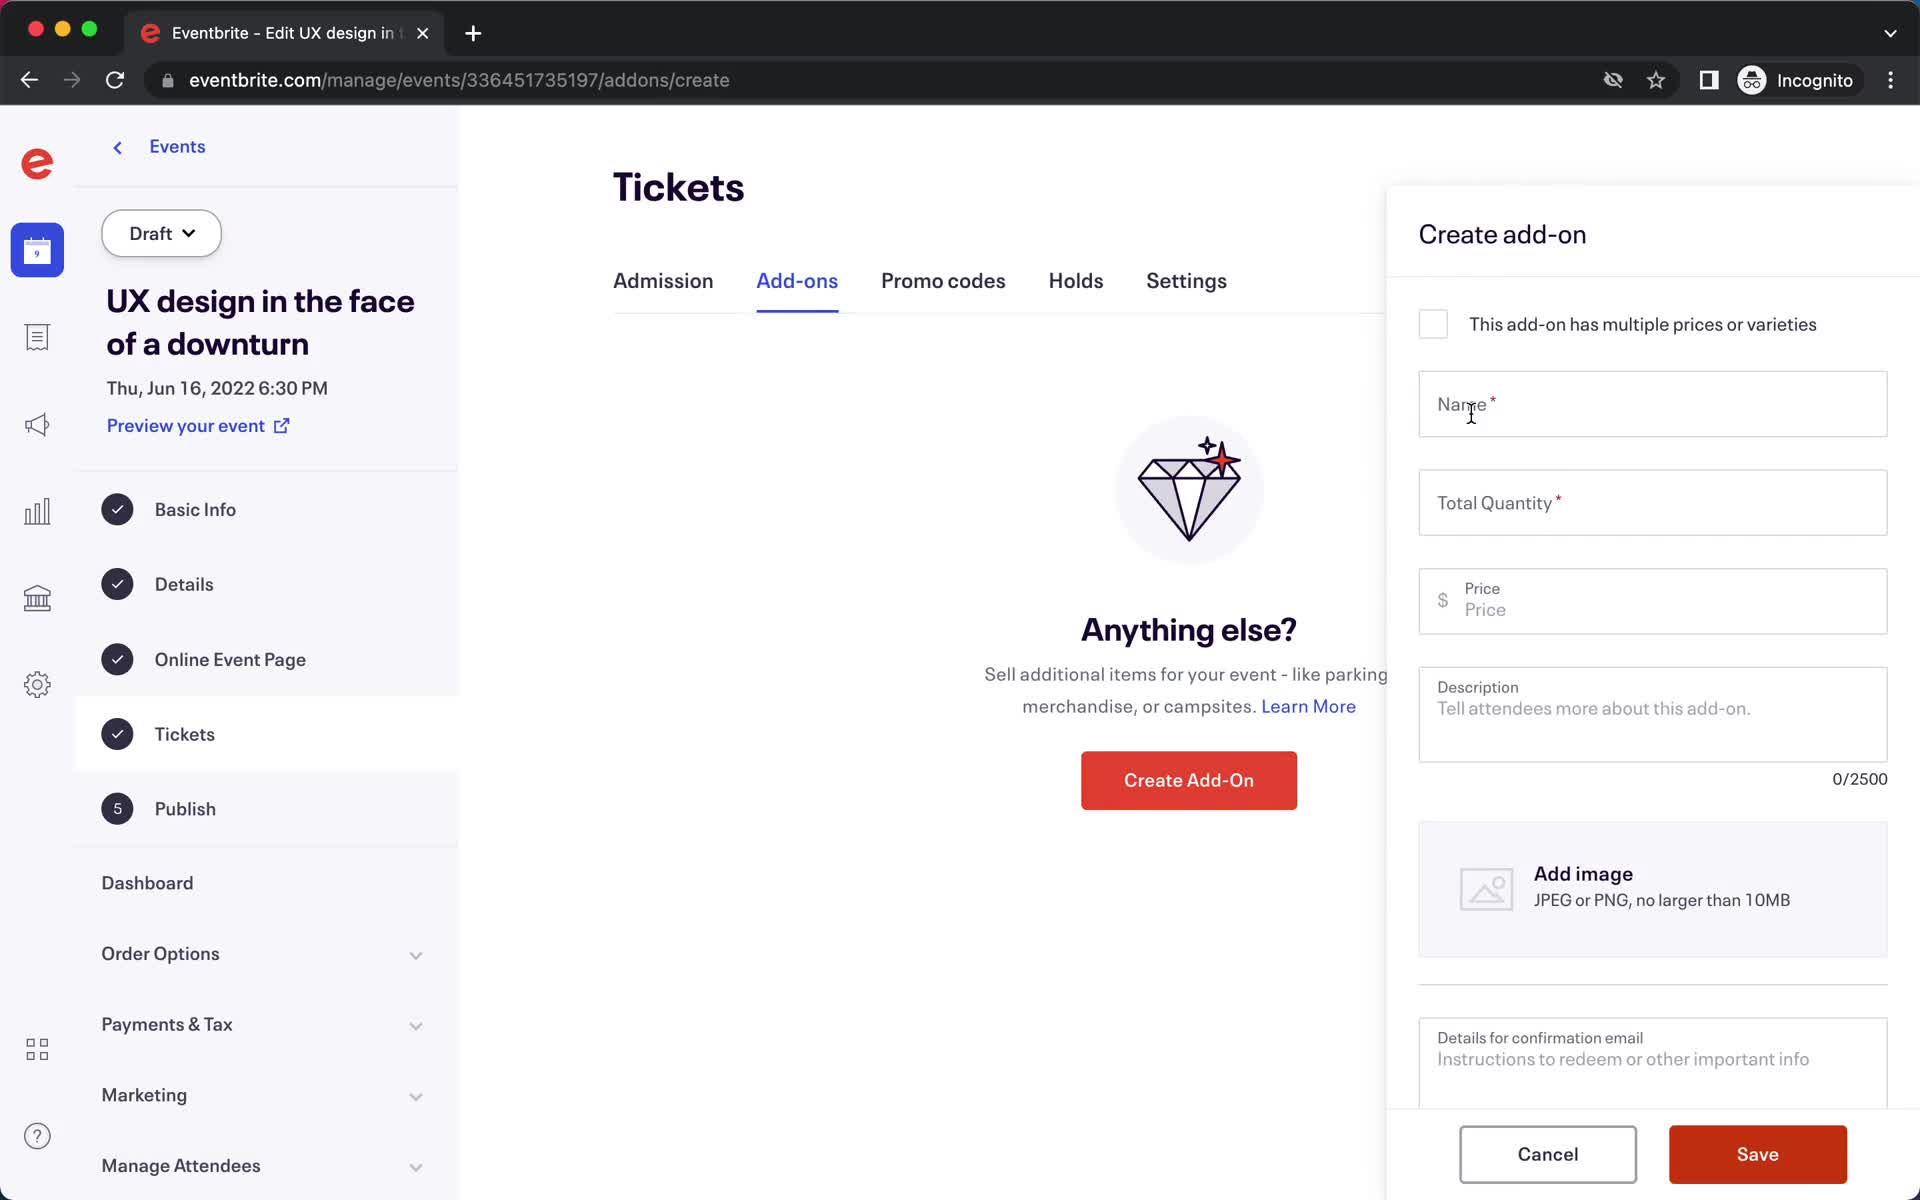Click the Learn More link
Viewport: 1920px width, 1200px height.
[1309, 705]
